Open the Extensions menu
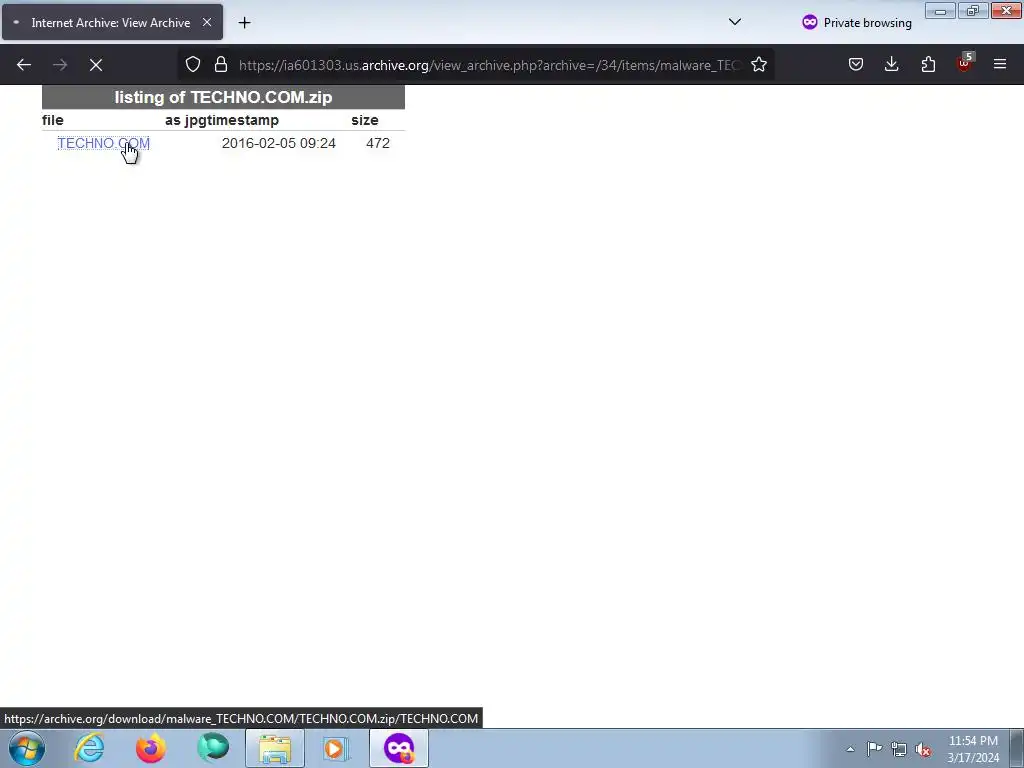This screenshot has width=1024, height=768. (x=928, y=65)
